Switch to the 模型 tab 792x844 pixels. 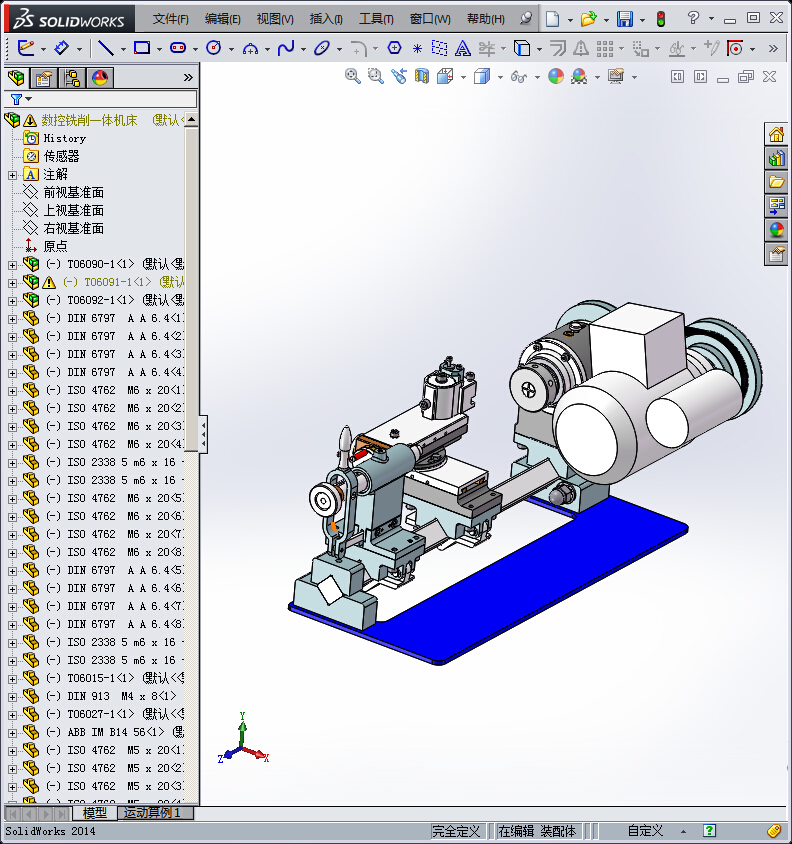click(x=94, y=813)
